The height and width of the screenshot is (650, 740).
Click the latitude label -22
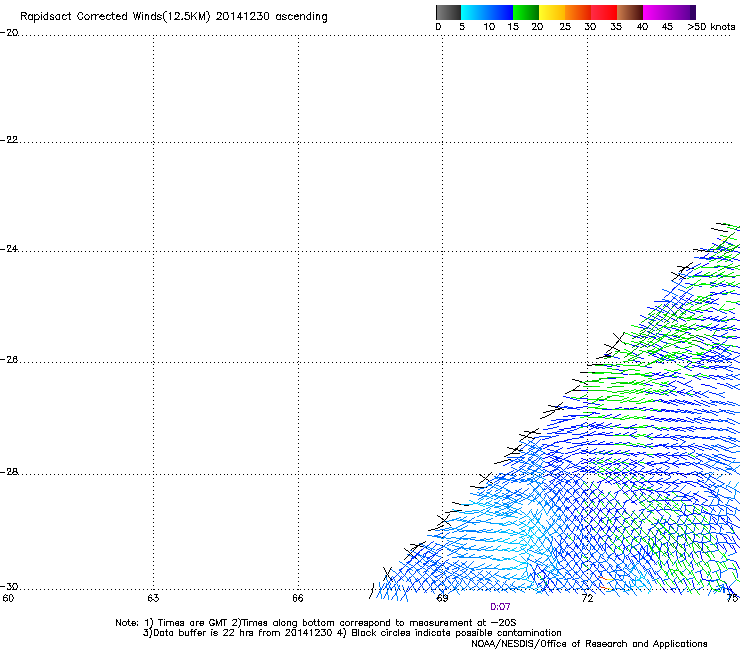(9, 140)
